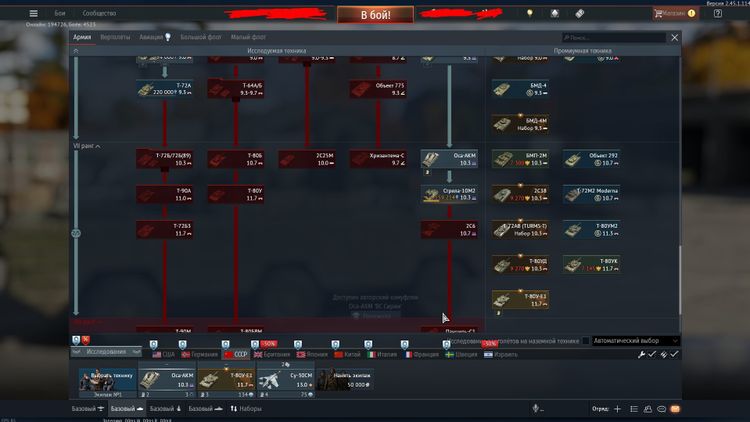750x422 pixels.
Task: Switch to the Большой флот tab
Action: 201,37
